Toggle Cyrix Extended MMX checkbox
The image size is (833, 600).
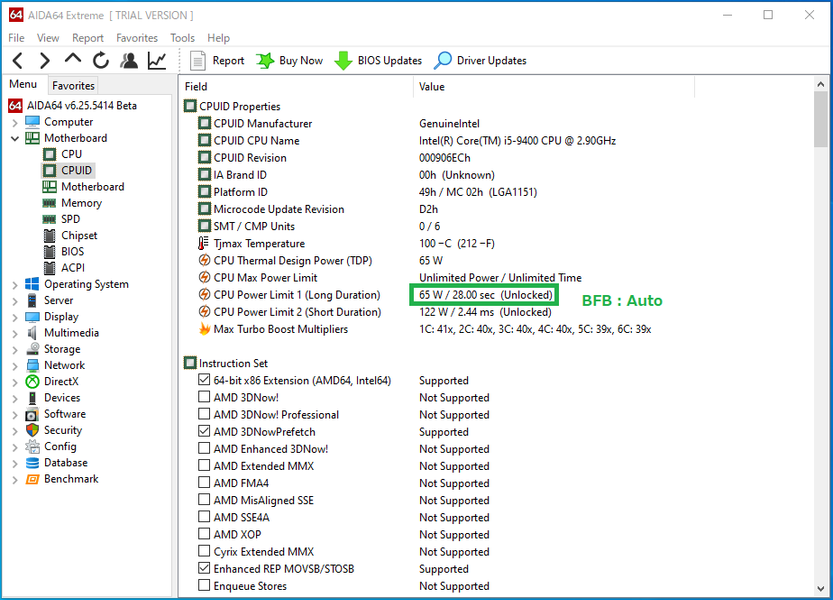[204, 551]
